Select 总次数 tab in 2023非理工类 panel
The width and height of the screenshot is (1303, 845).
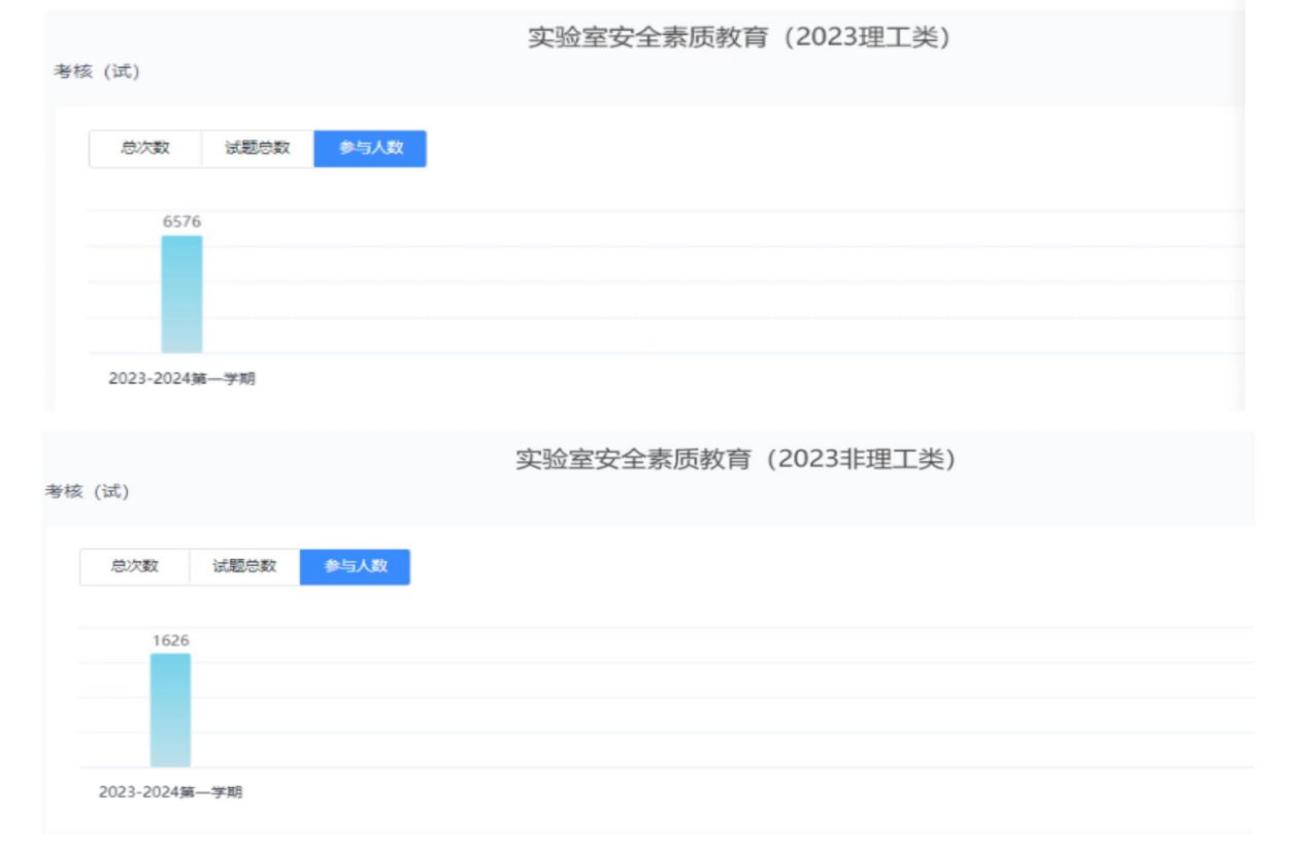[x=134, y=566]
